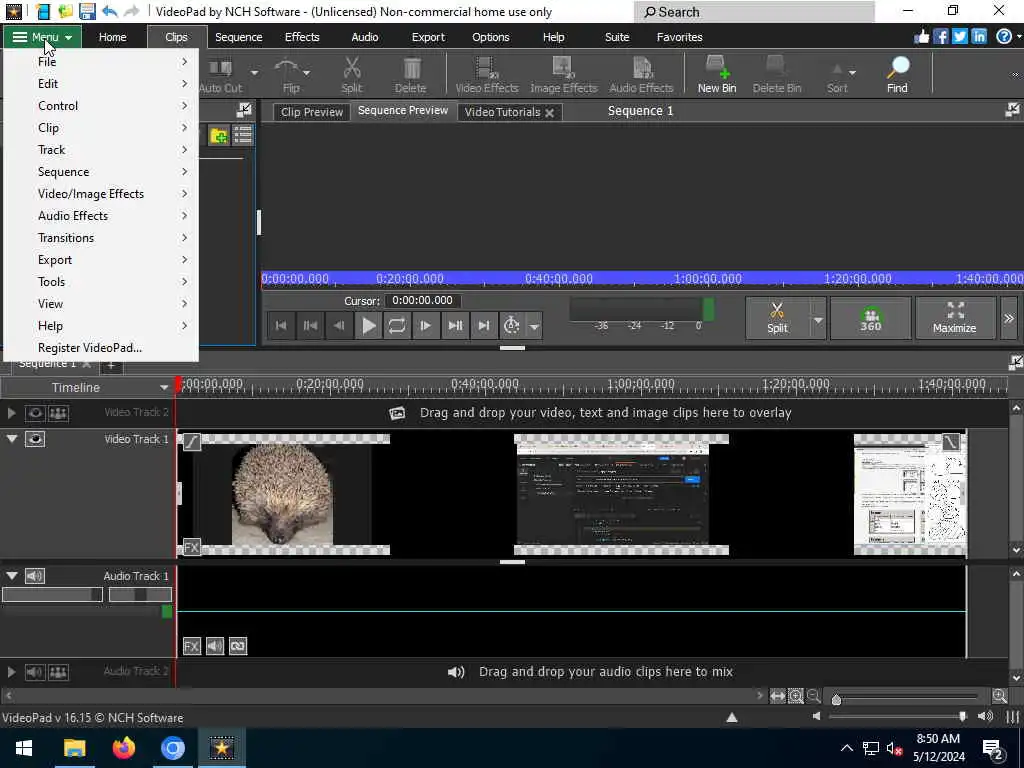Open Firefox from the taskbar

[x=123, y=748]
